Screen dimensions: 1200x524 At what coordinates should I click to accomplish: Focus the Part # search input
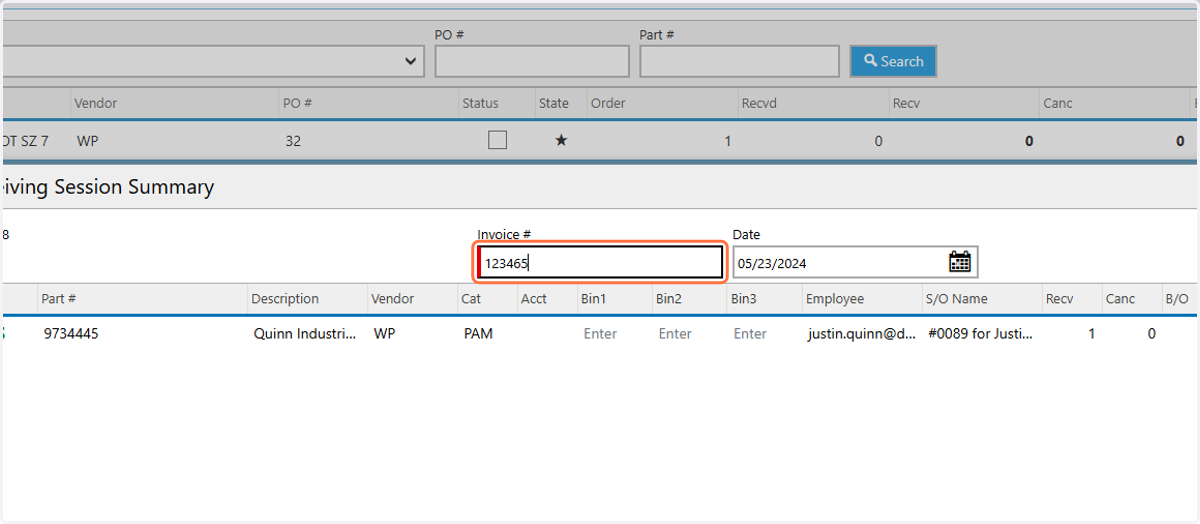[739, 61]
